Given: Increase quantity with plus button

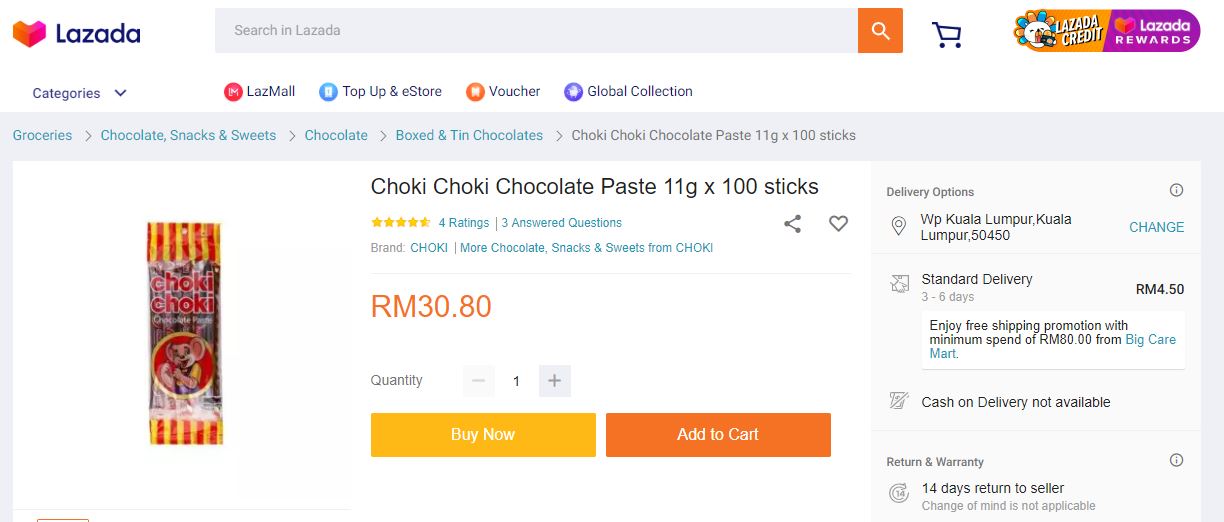Looking at the screenshot, I should coord(555,381).
